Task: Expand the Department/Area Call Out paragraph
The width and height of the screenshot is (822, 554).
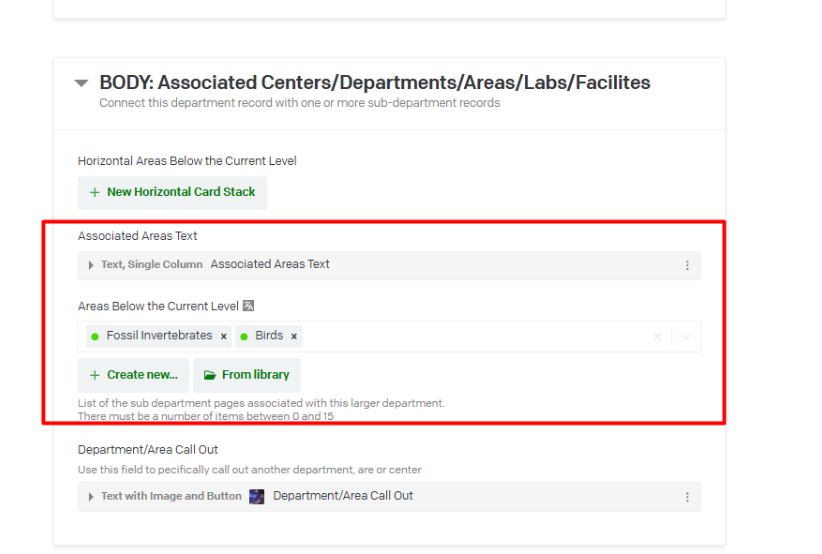Action: pos(91,496)
